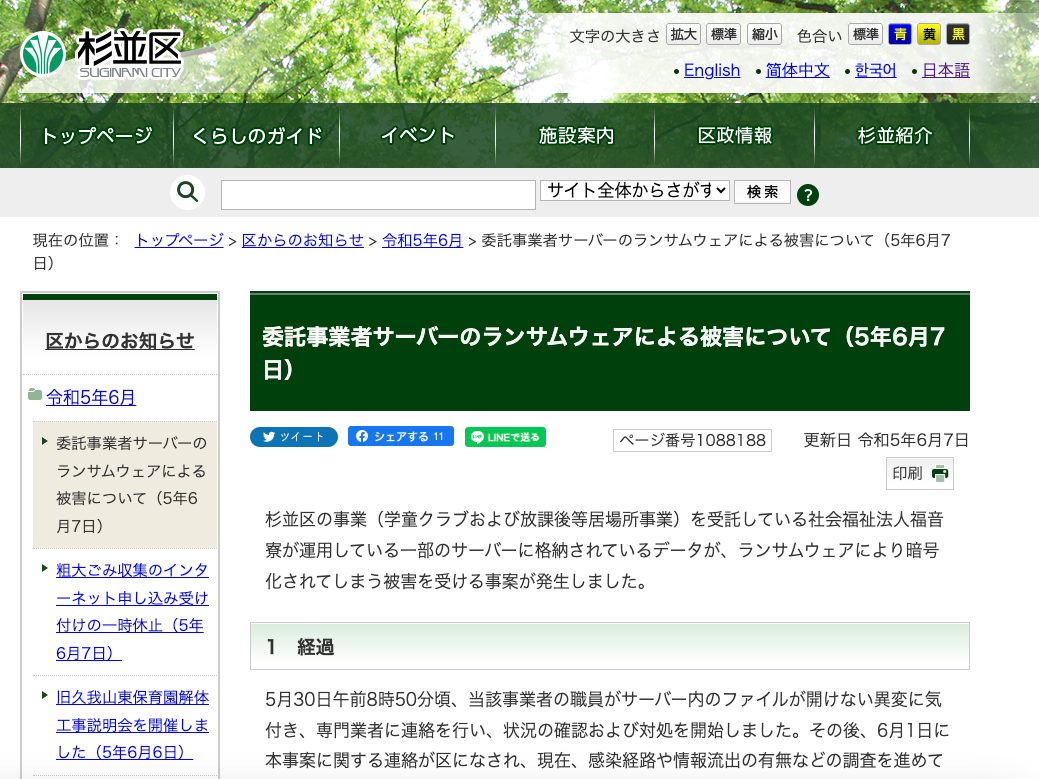This screenshot has height=779, width=1039.
Task: Switch language to 日本語
Action: pyautogui.click(x=946, y=70)
